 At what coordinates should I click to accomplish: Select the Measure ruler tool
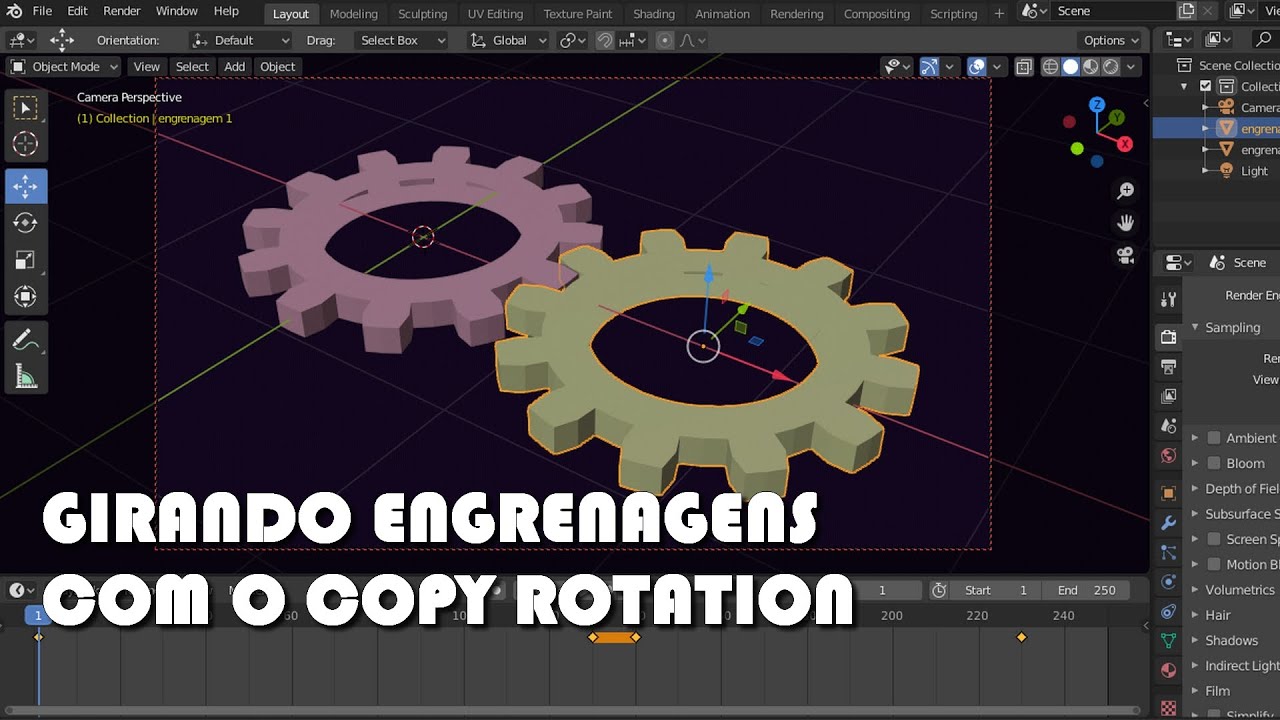point(25,377)
